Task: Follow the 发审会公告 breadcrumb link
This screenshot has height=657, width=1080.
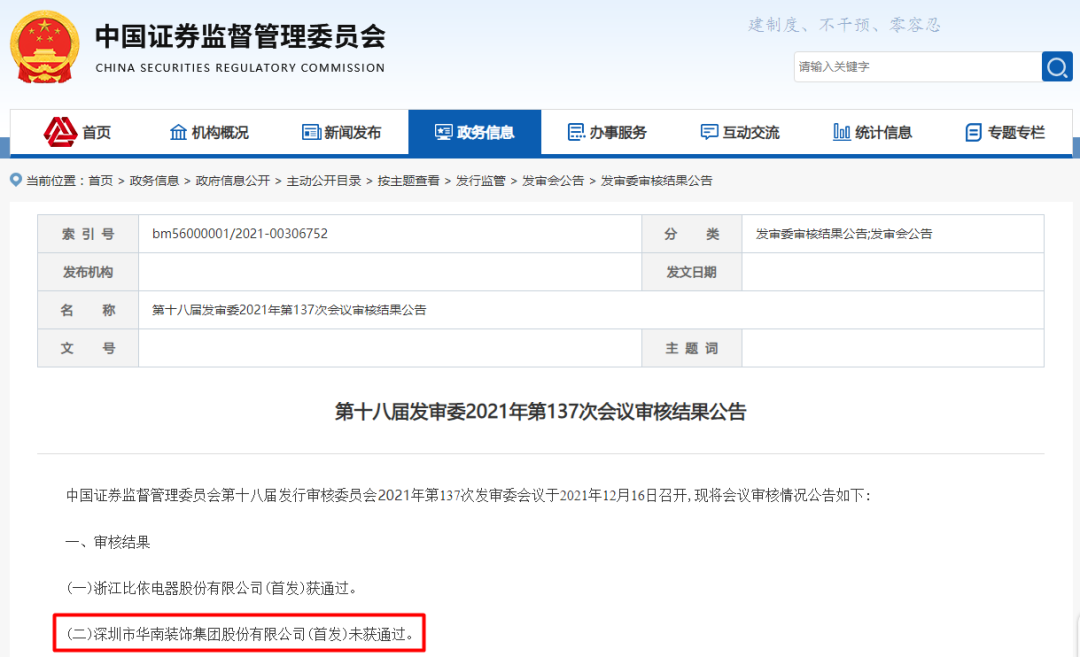Action: click(x=553, y=181)
